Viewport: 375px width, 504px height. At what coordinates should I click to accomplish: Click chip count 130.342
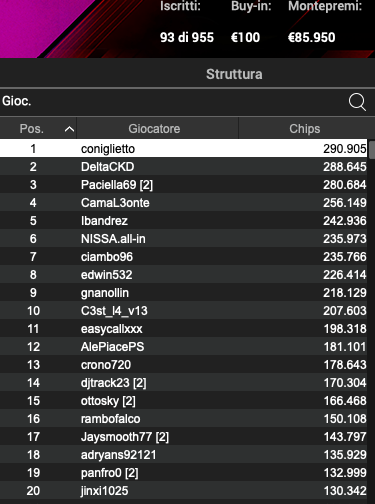(x=345, y=491)
